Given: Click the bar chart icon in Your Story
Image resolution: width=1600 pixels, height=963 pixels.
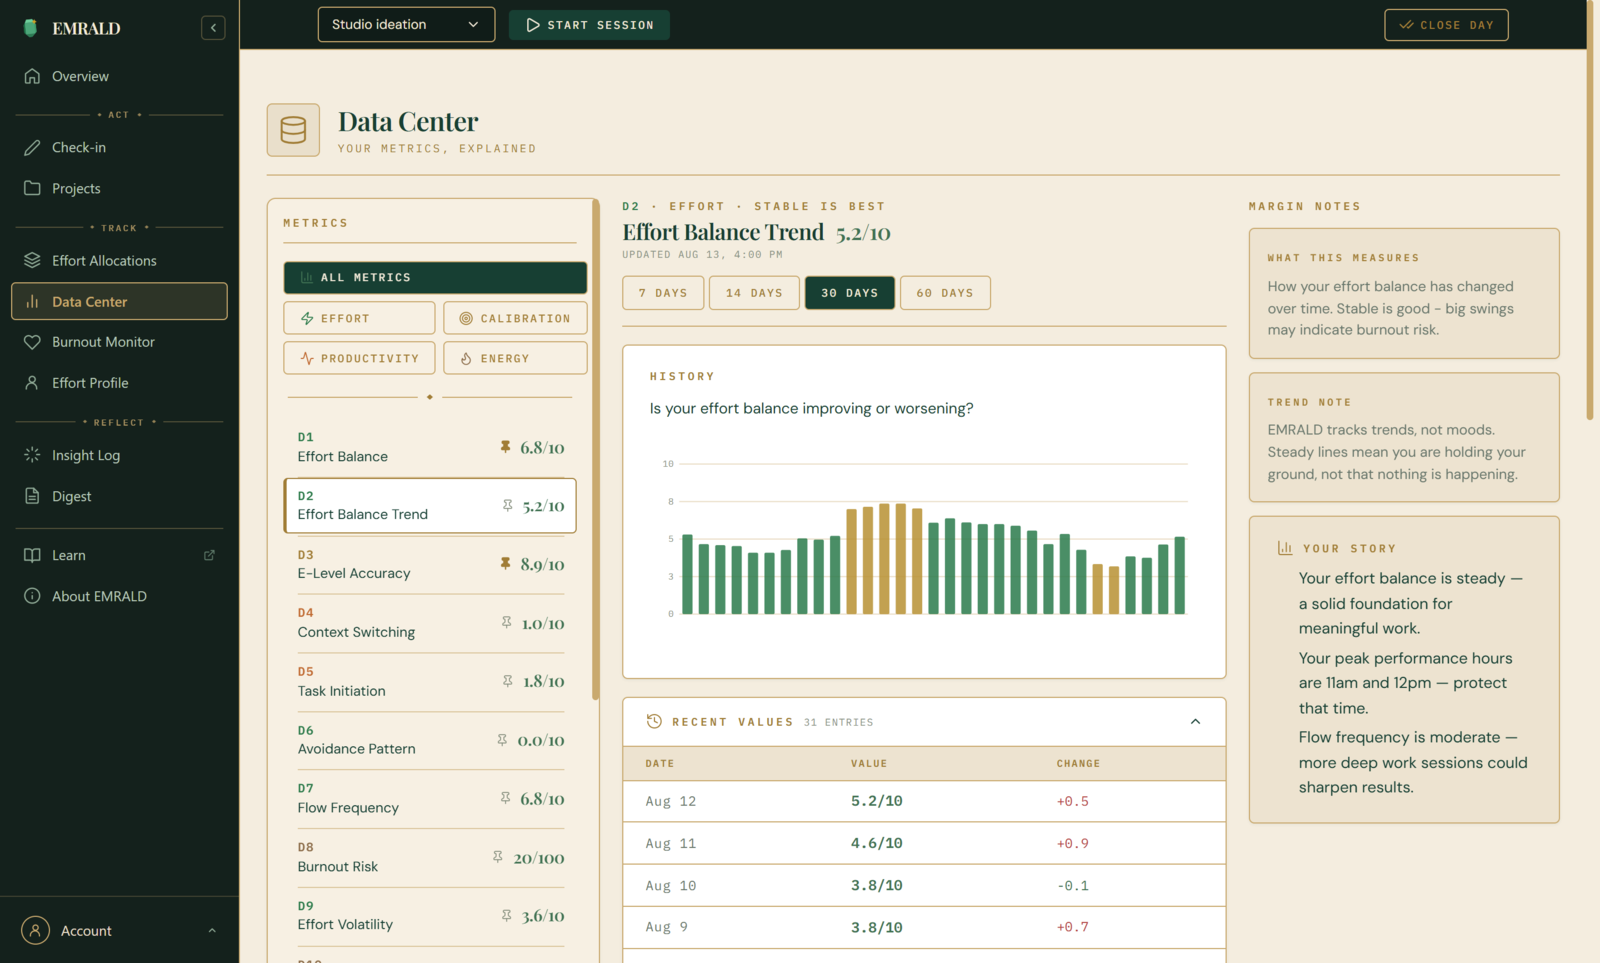Looking at the screenshot, I should click(x=1285, y=548).
